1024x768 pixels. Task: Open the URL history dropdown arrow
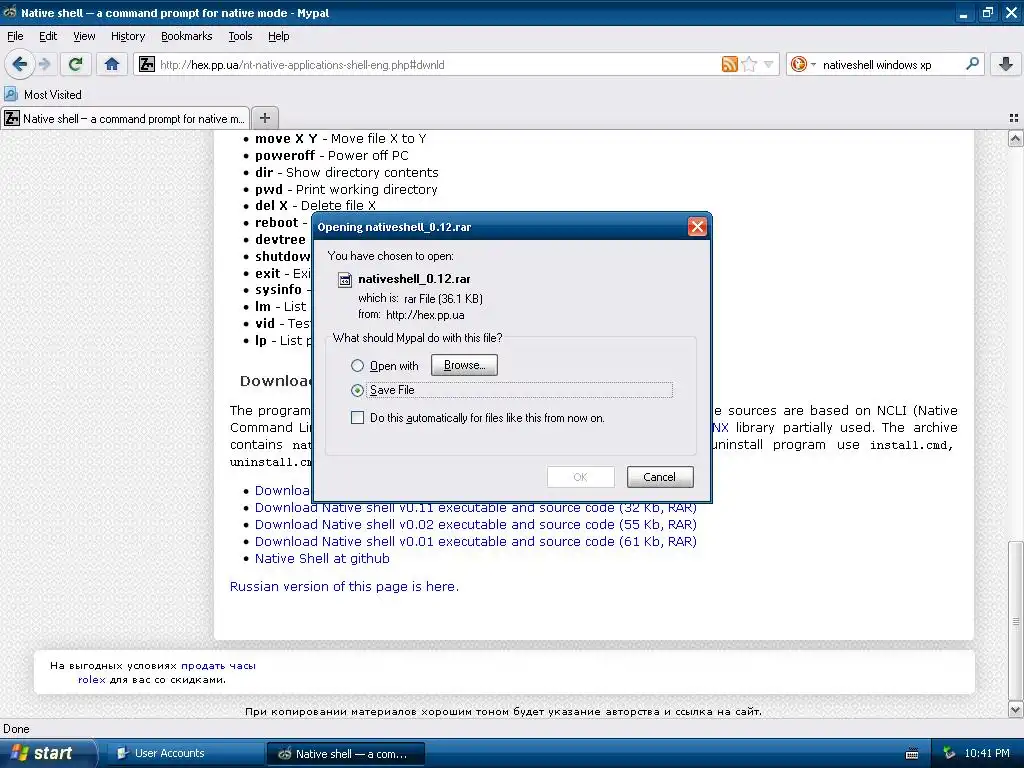click(x=769, y=64)
